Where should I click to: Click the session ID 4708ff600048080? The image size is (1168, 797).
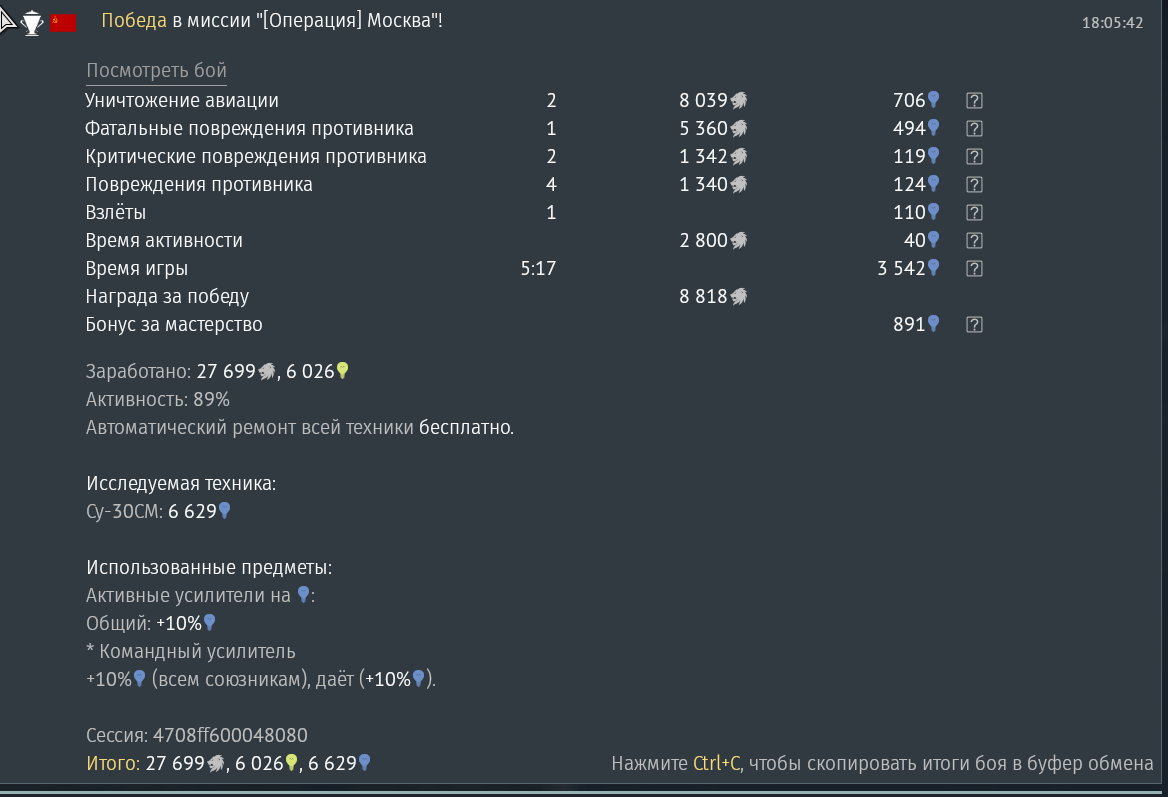[230, 735]
